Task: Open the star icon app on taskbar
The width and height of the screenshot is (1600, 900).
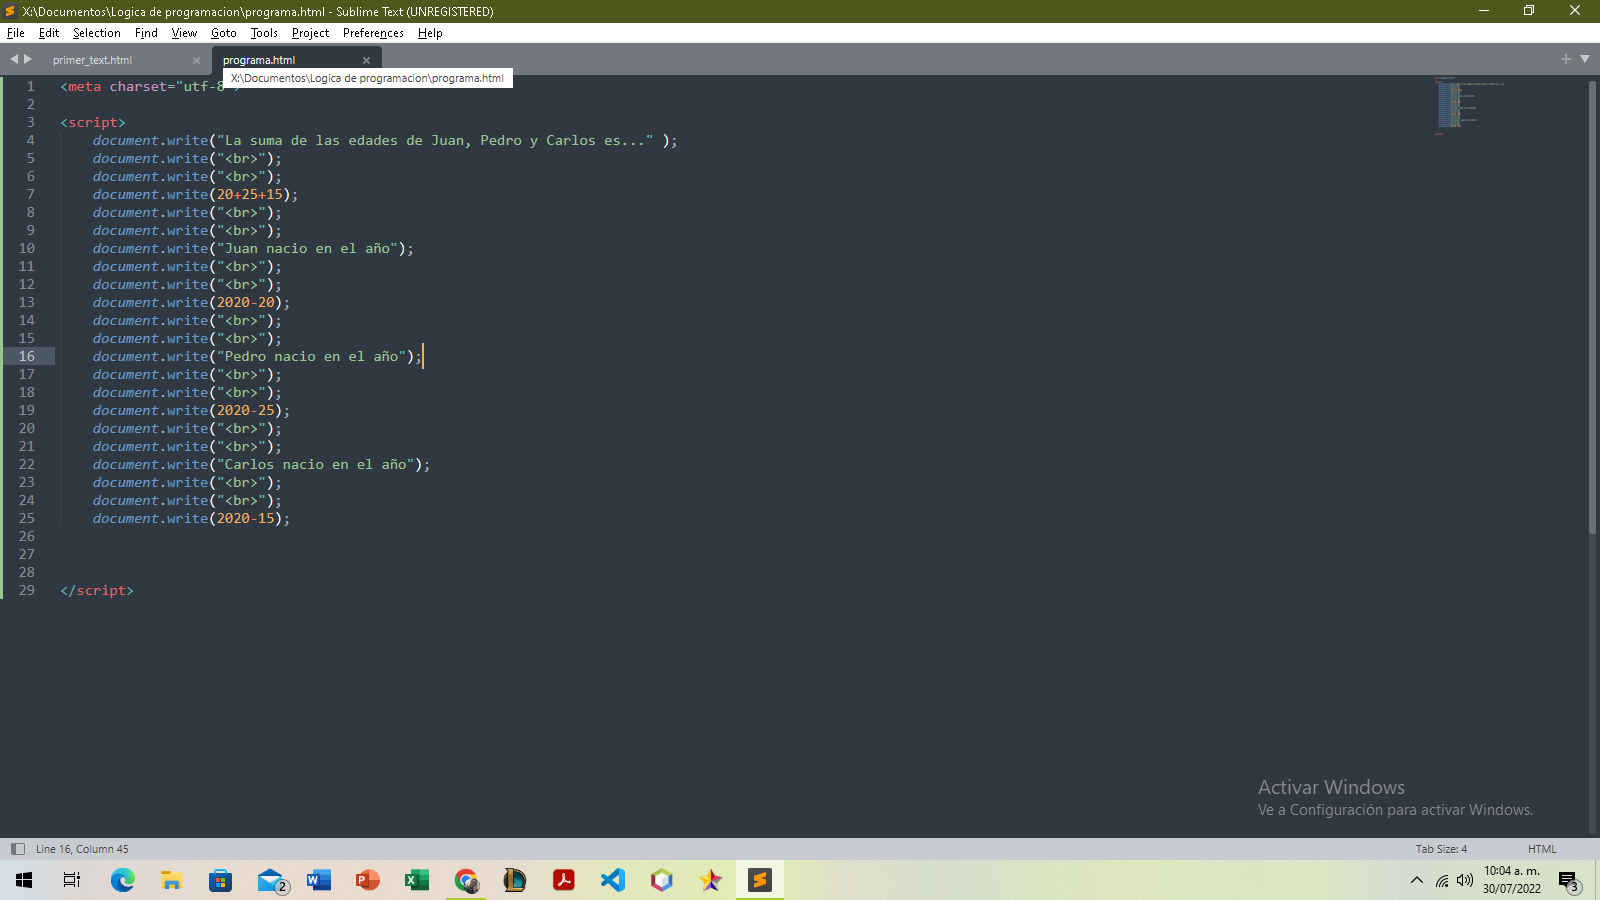Action: click(x=710, y=880)
